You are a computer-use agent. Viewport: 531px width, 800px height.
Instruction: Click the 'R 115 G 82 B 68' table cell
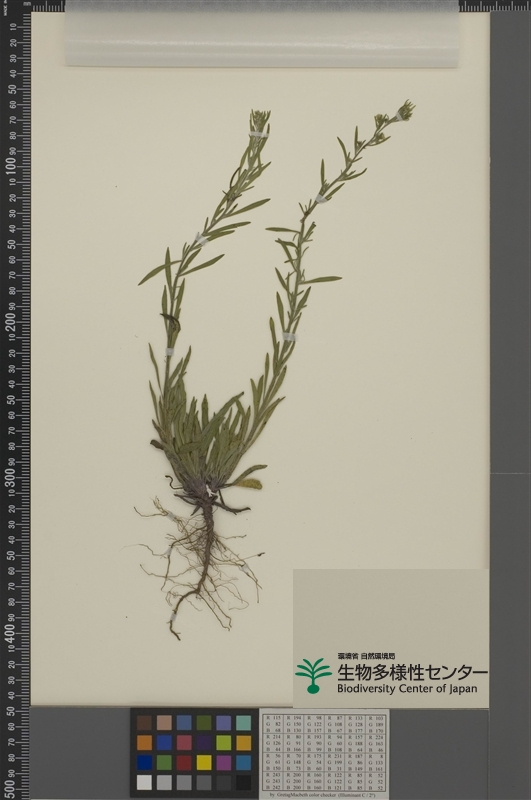[273, 723]
